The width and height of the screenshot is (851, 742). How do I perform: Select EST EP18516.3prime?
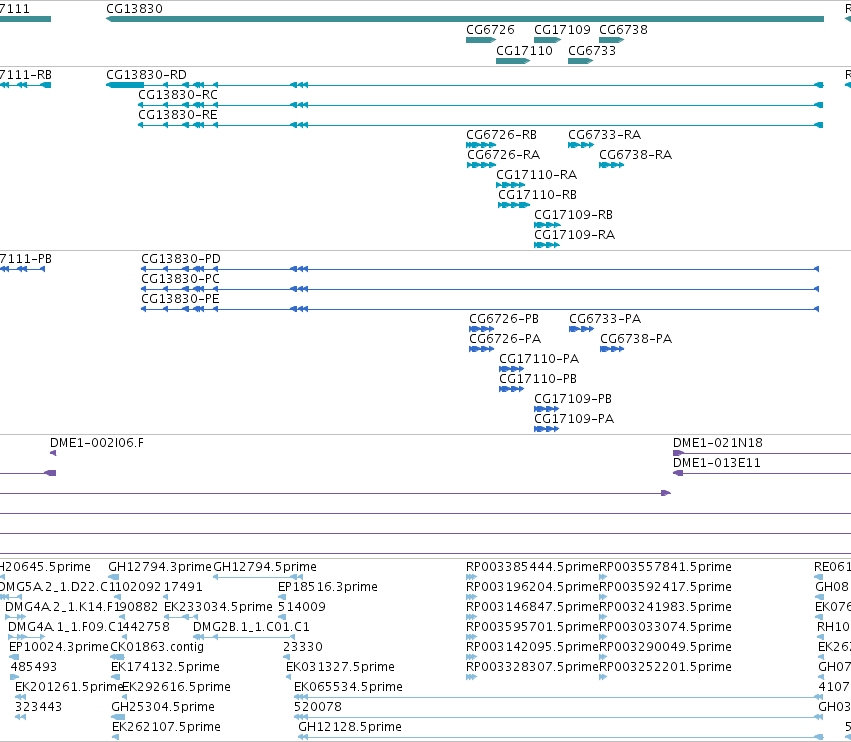coord(282,597)
